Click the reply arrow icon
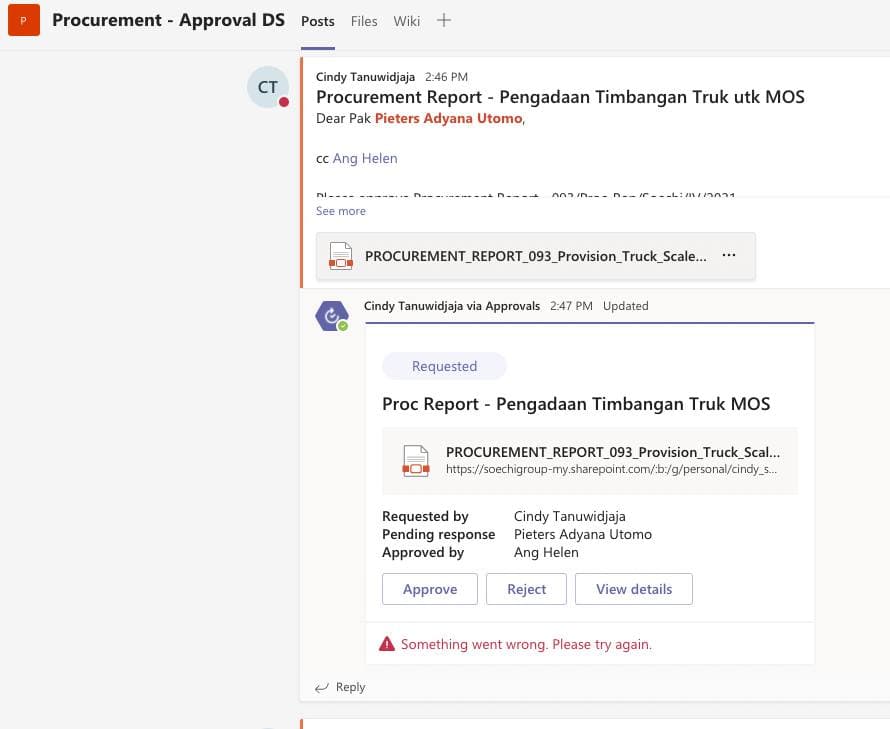 pos(322,688)
